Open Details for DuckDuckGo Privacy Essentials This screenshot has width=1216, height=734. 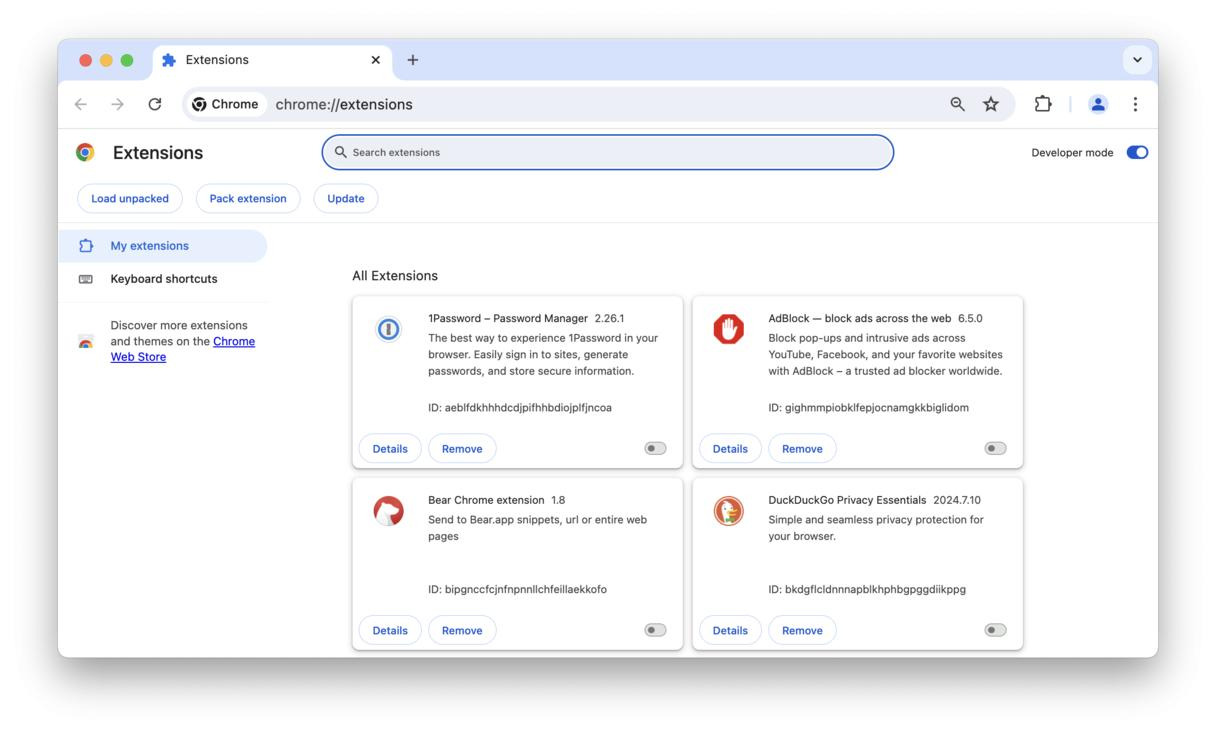coord(730,630)
